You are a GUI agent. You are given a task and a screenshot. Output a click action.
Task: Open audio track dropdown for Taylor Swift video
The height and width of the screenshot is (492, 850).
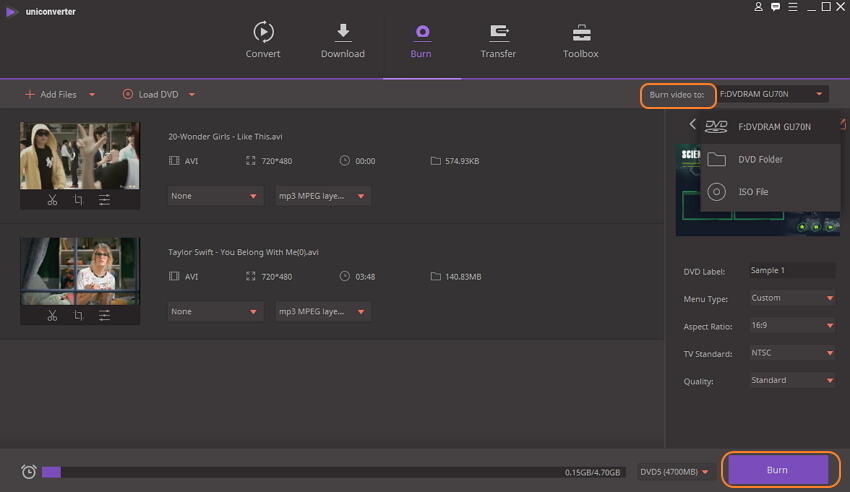click(323, 312)
